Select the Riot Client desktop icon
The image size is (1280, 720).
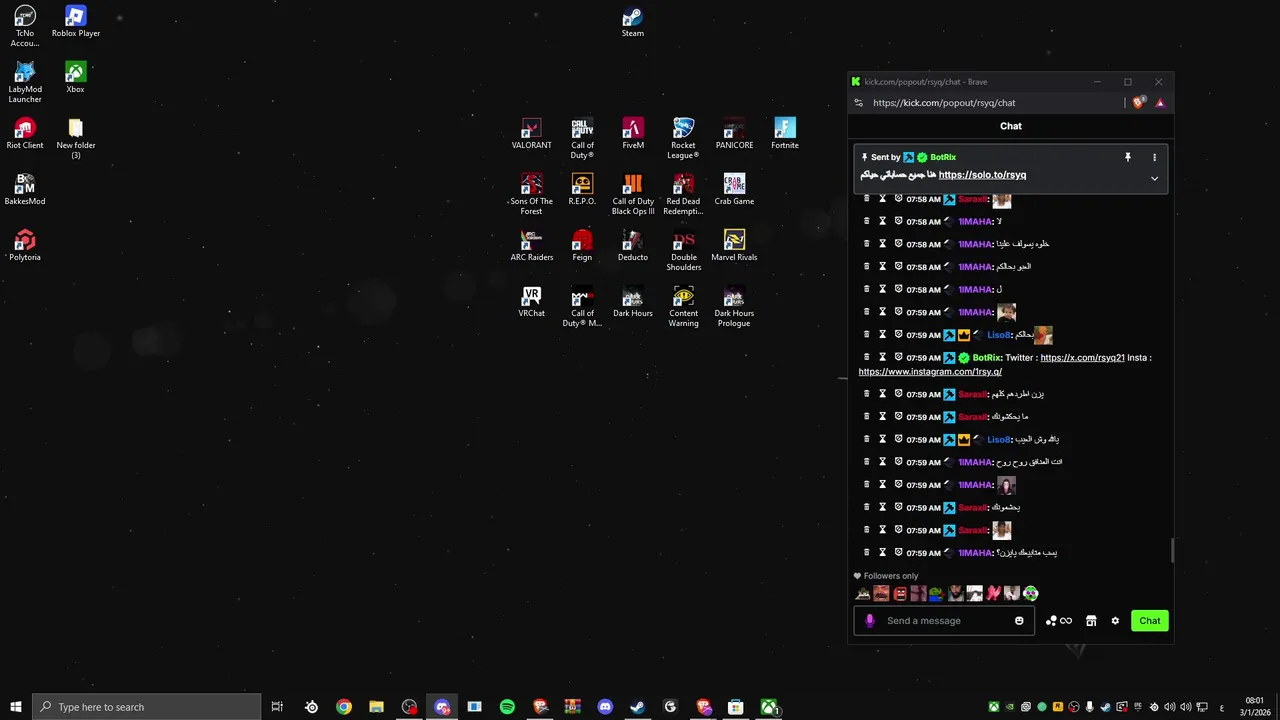[x=25, y=134]
